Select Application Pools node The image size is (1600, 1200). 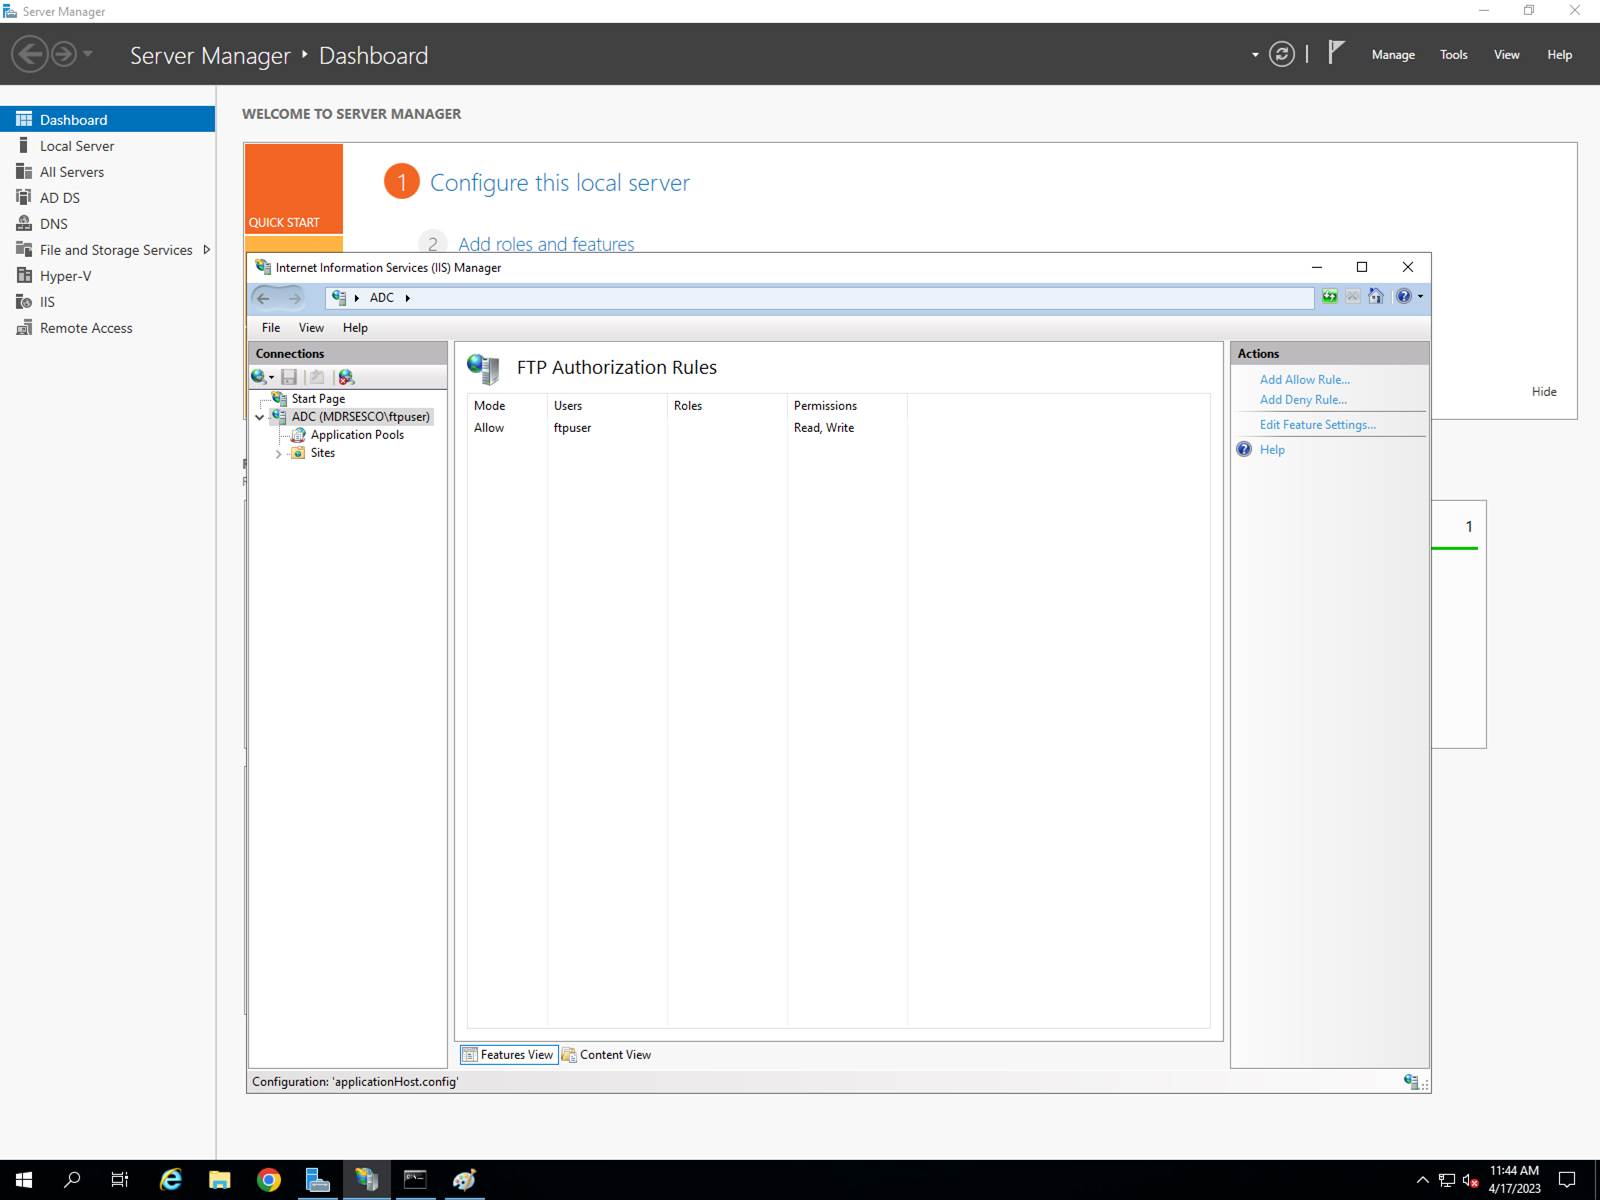tap(357, 435)
